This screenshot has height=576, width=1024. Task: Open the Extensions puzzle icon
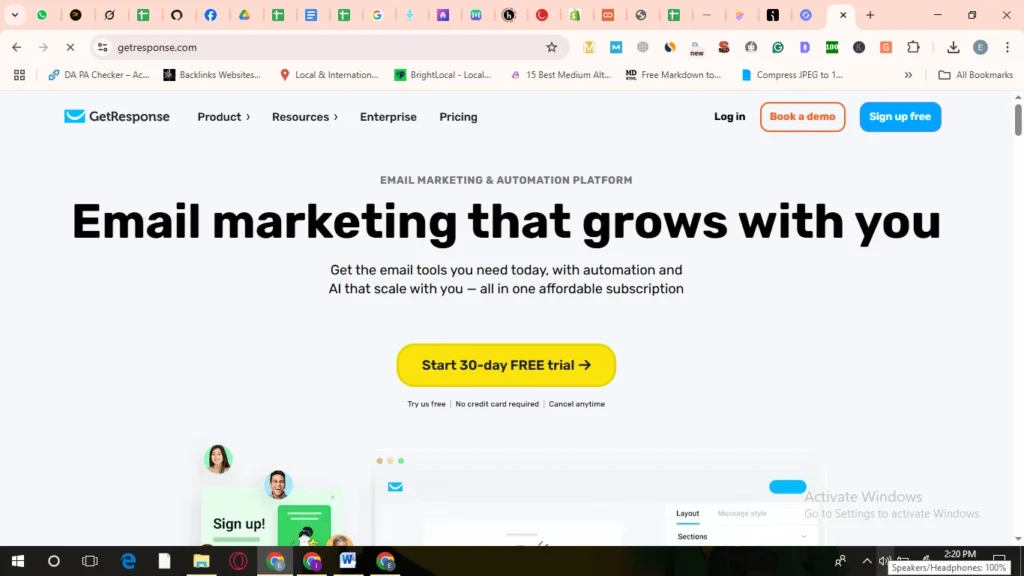tap(914, 47)
